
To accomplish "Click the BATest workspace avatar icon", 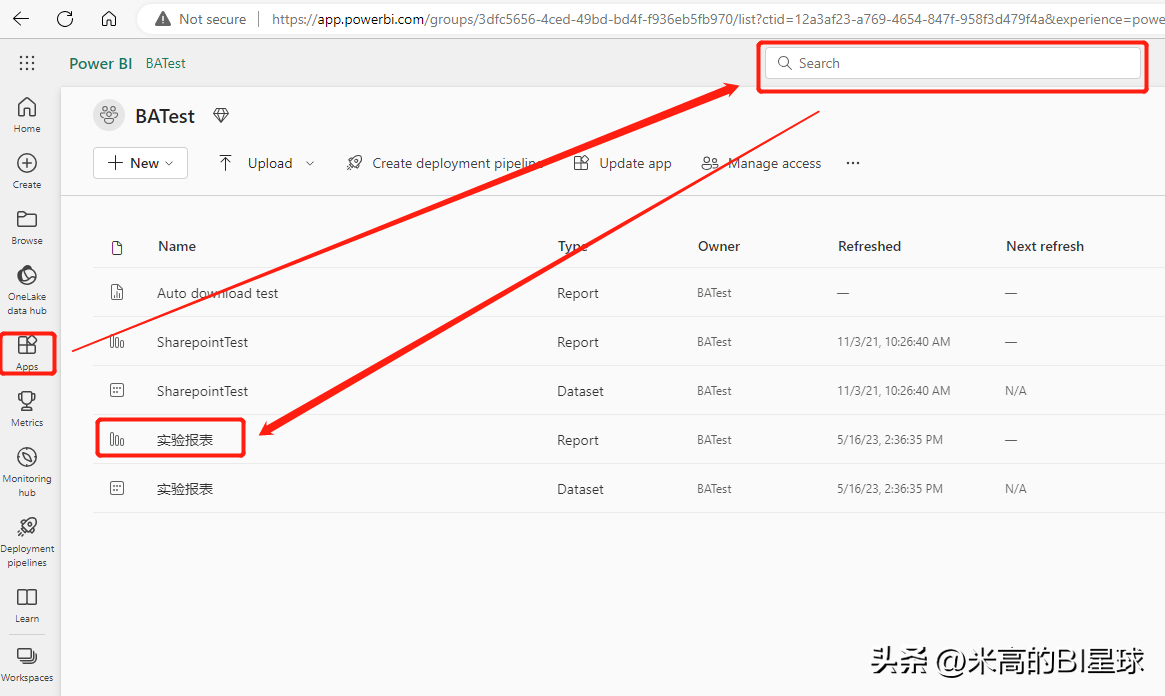I will 109,115.
